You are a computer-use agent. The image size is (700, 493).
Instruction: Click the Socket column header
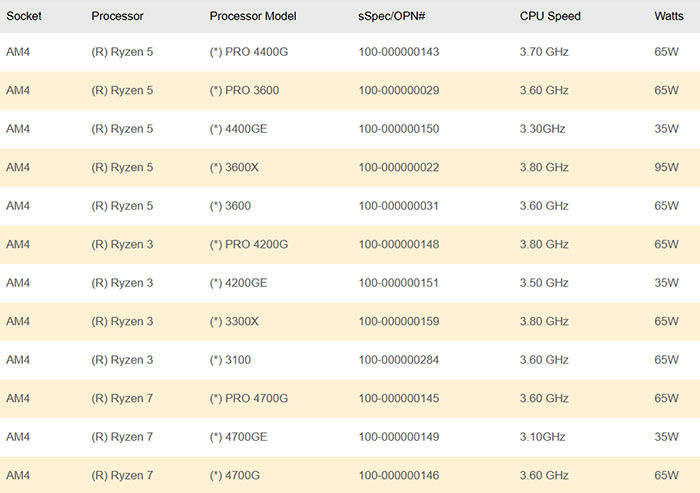coord(24,16)
